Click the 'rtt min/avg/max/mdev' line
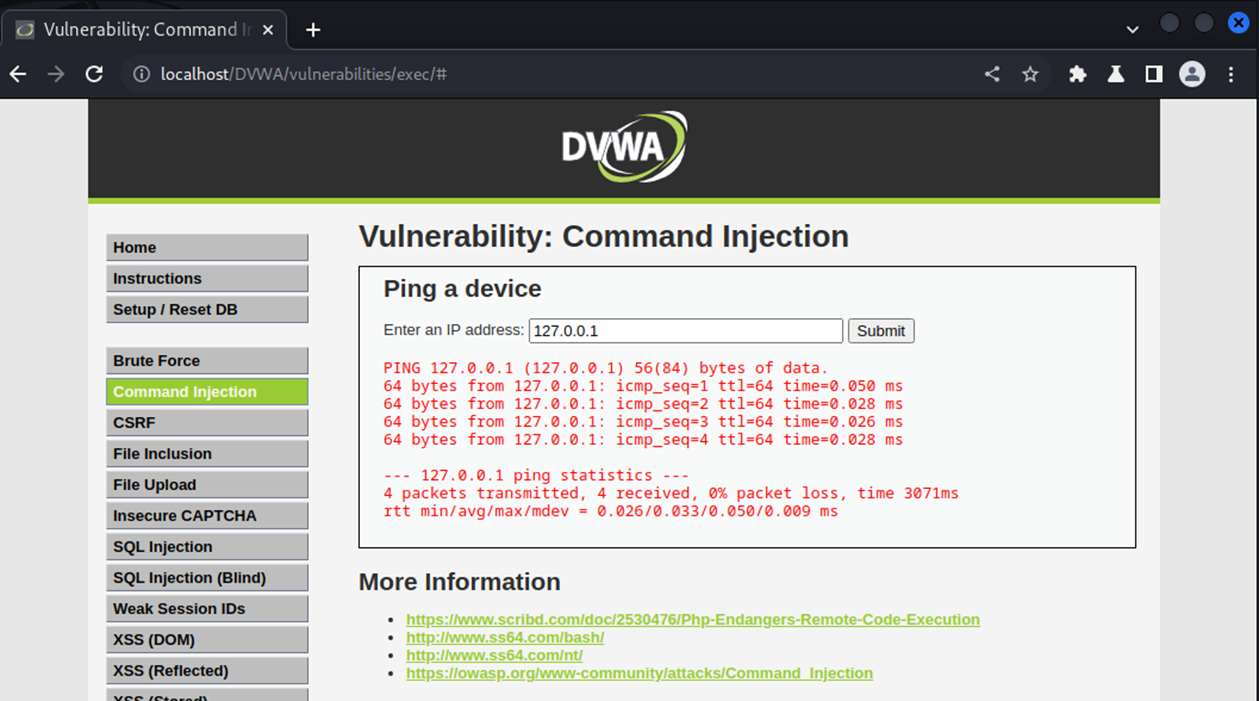 click(611, 512)
